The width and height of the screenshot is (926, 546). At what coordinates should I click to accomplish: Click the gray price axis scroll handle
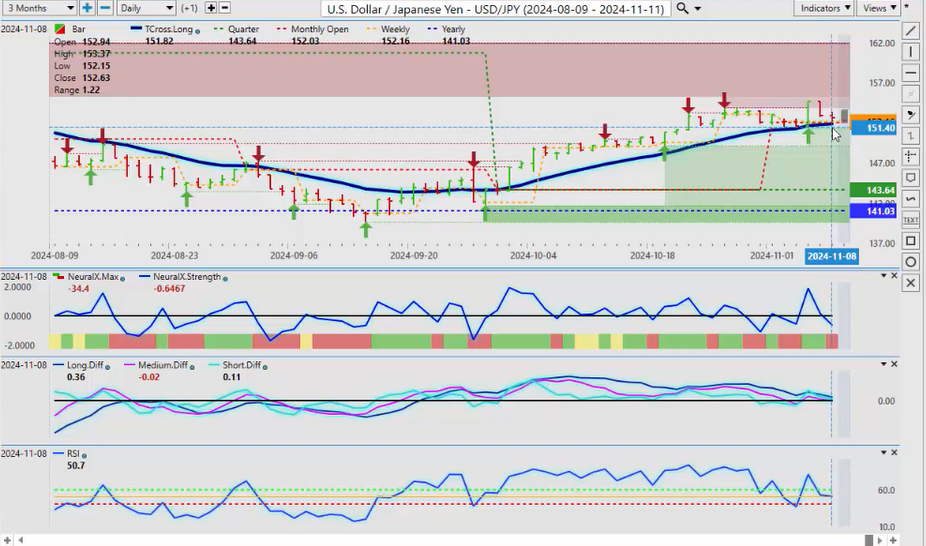coord(845,114)
